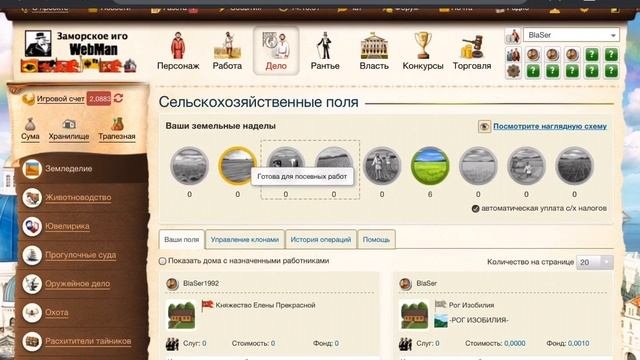Open the История операций tab

click(x=321, y=240)
